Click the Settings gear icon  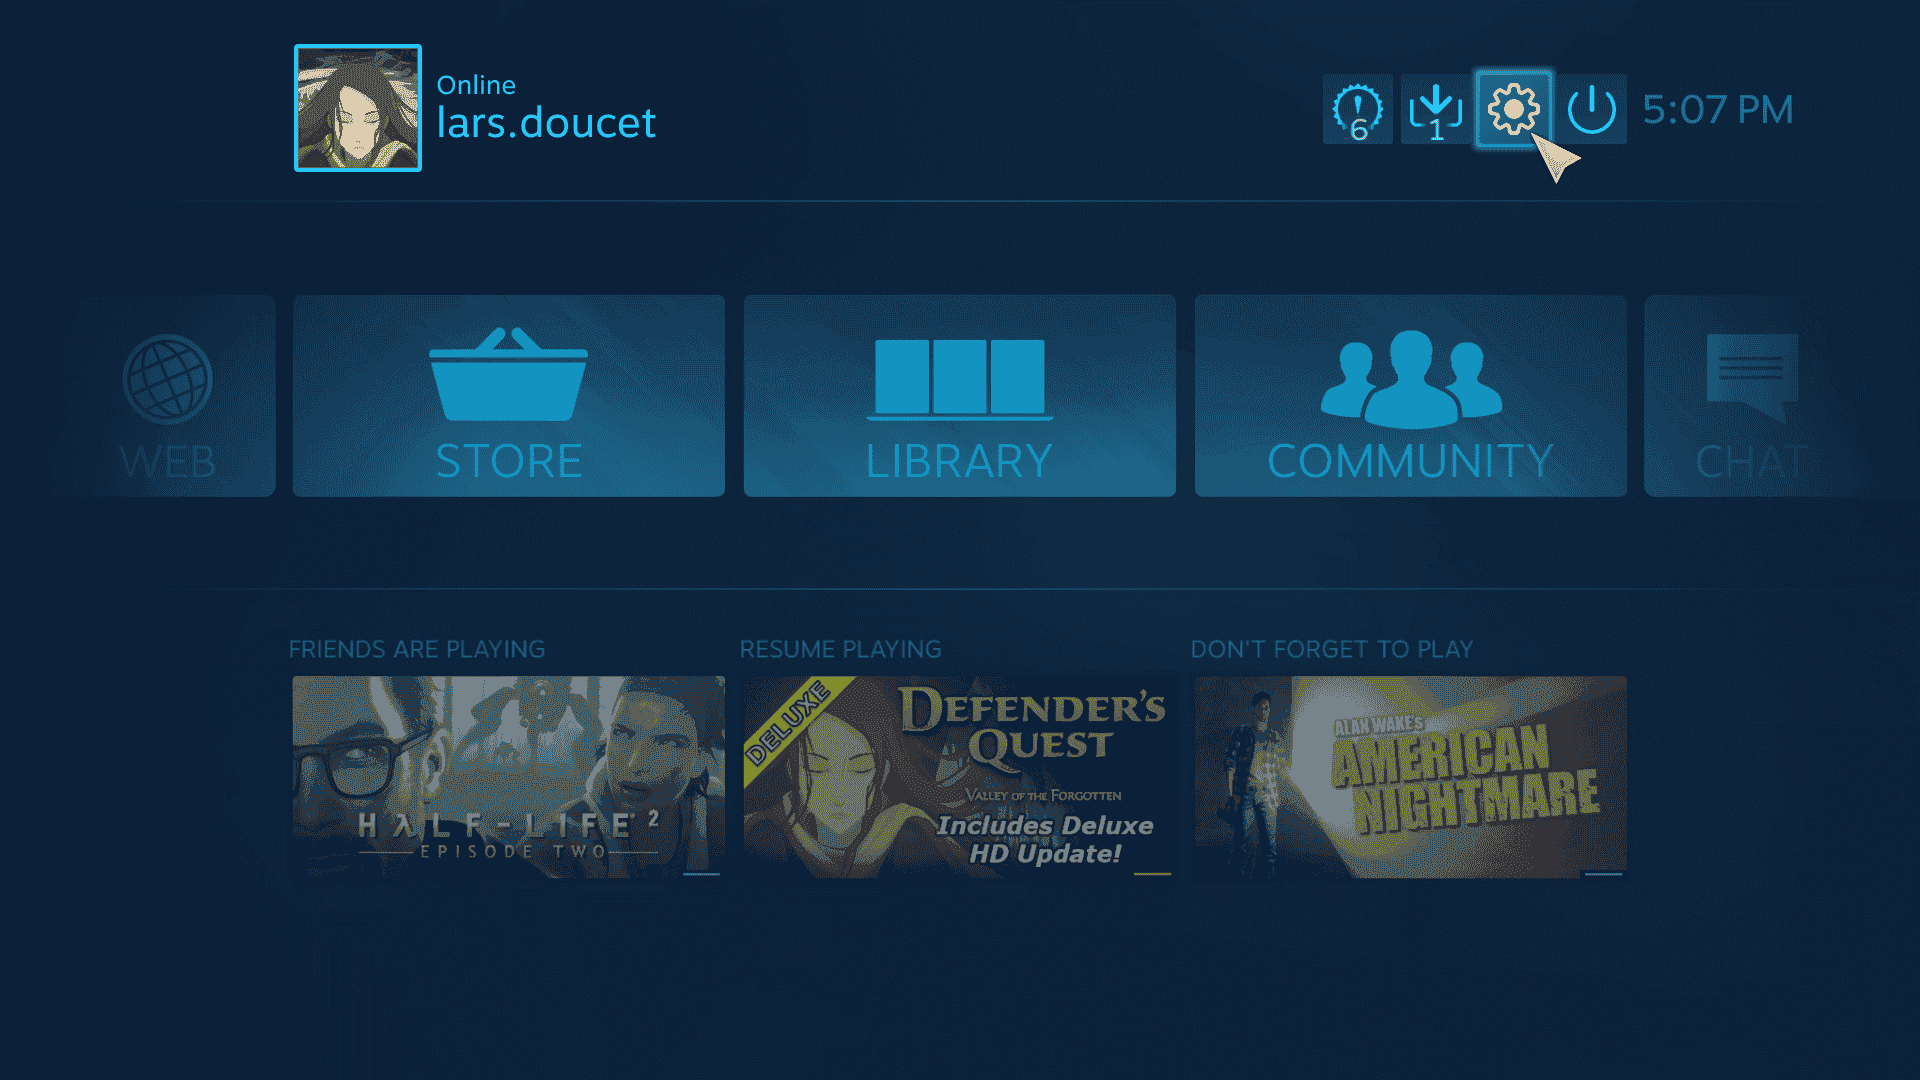(x=1513, y=108)
